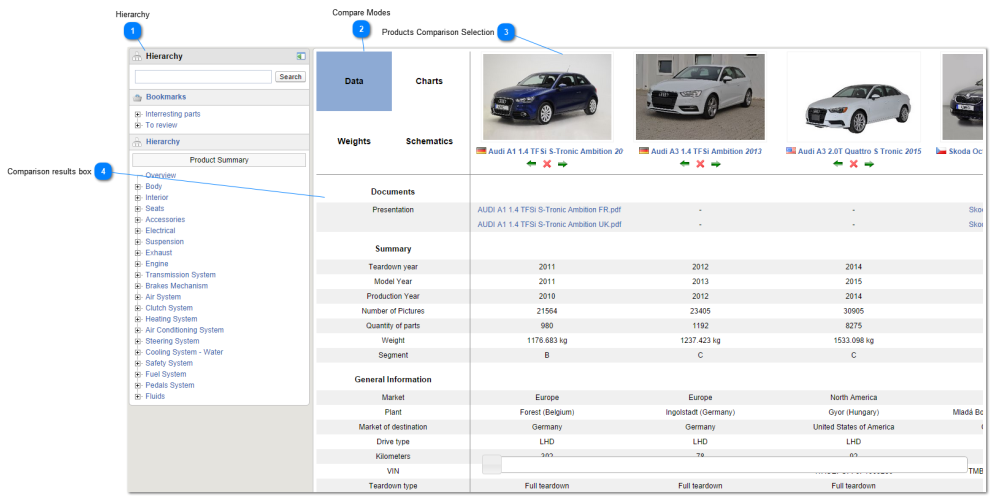Switch to Schematics compare mode
The width and height of the screenshot is (991, 497).
pos(429,141)
